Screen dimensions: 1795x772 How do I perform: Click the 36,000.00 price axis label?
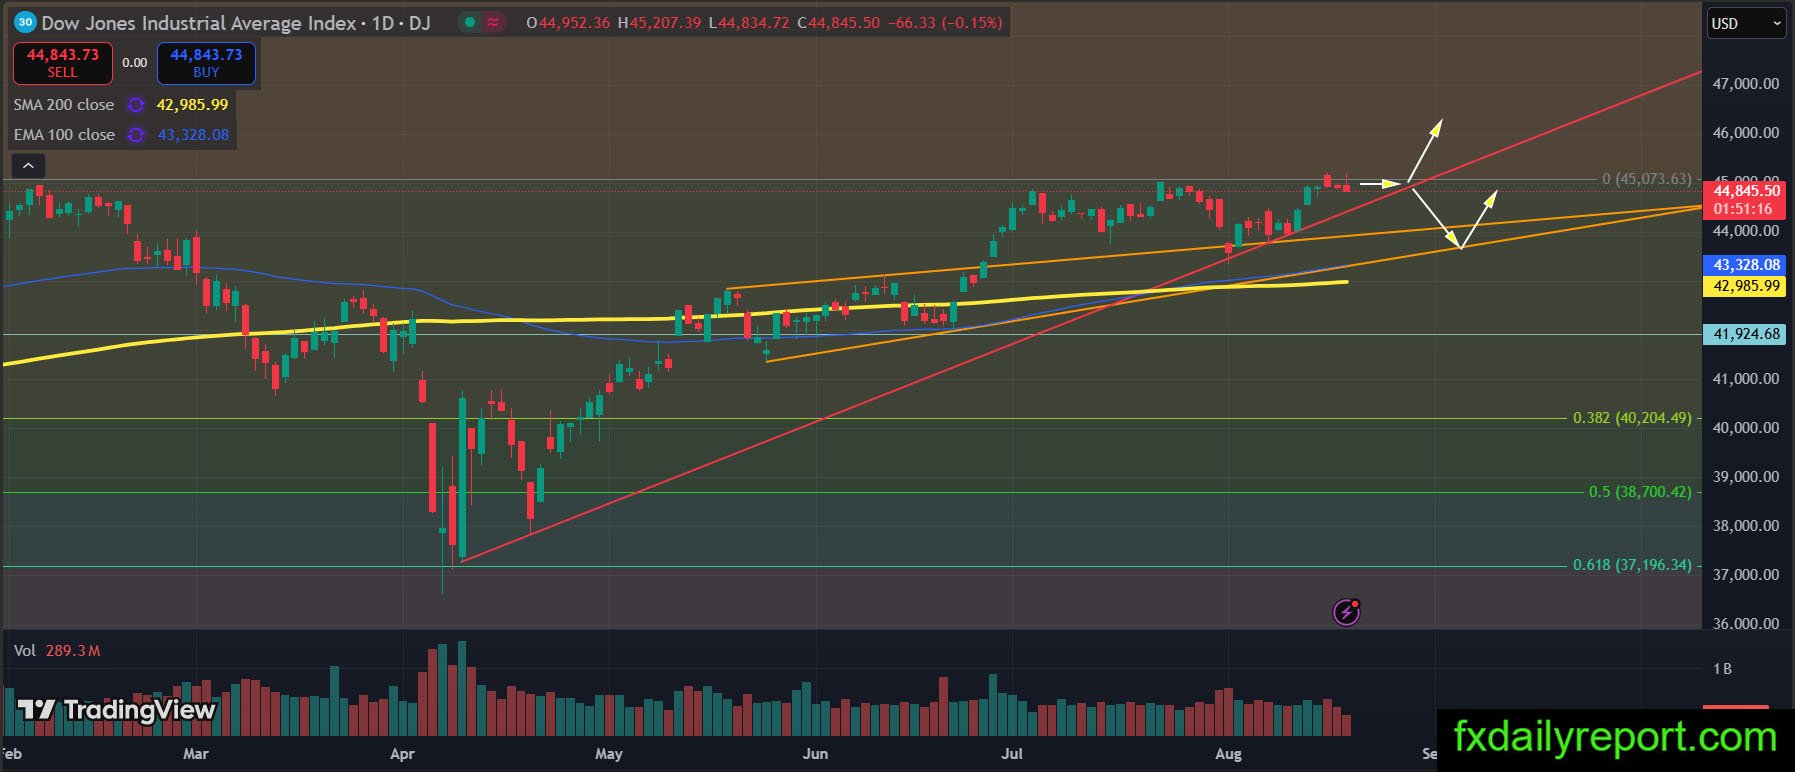(1746, 624)
